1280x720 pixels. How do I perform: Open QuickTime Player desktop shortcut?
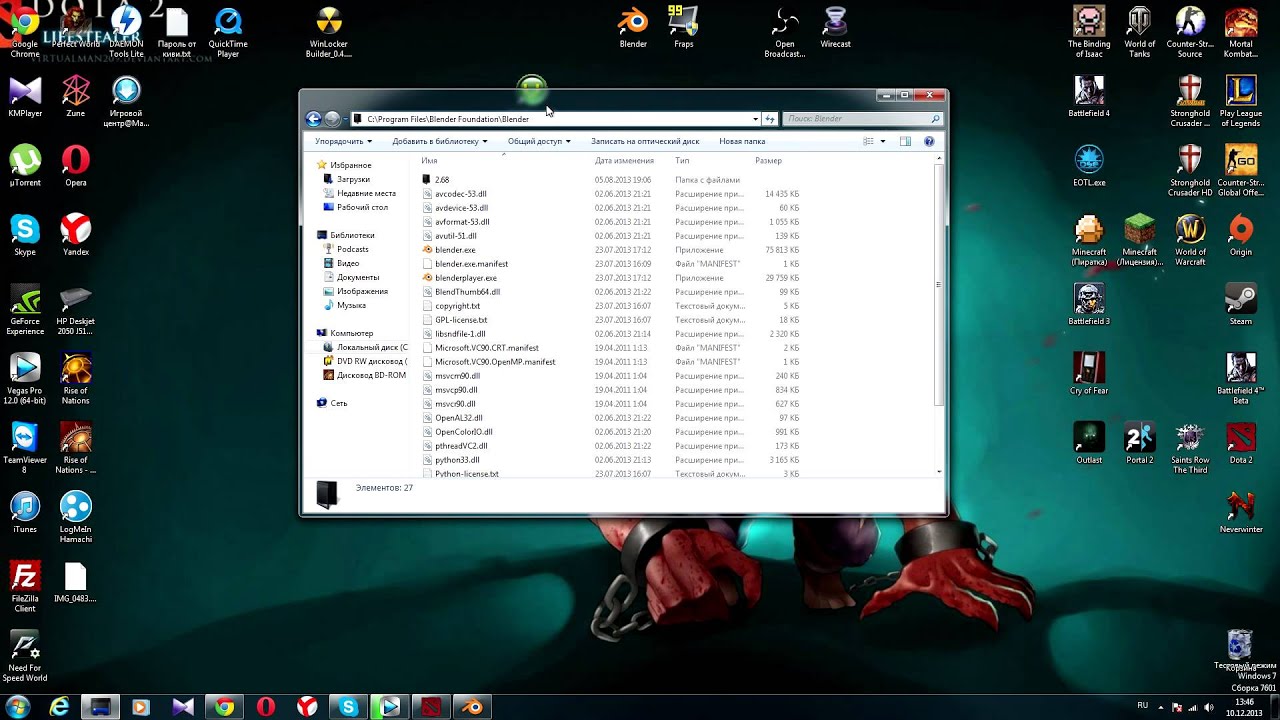(x=228, y=31)
